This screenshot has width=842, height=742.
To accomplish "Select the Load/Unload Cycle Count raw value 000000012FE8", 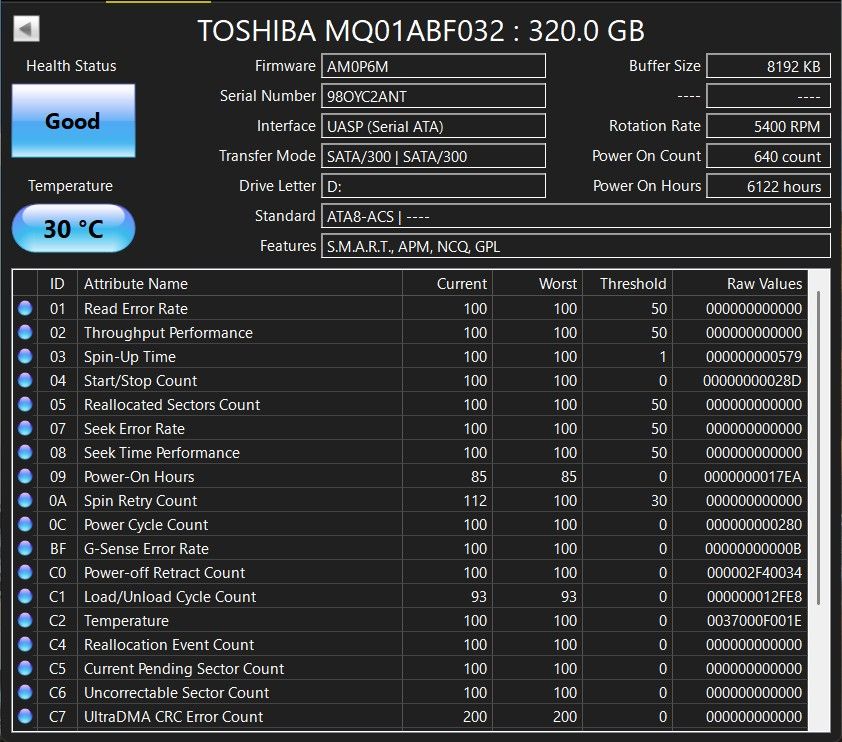I will (x=754, y=596).
